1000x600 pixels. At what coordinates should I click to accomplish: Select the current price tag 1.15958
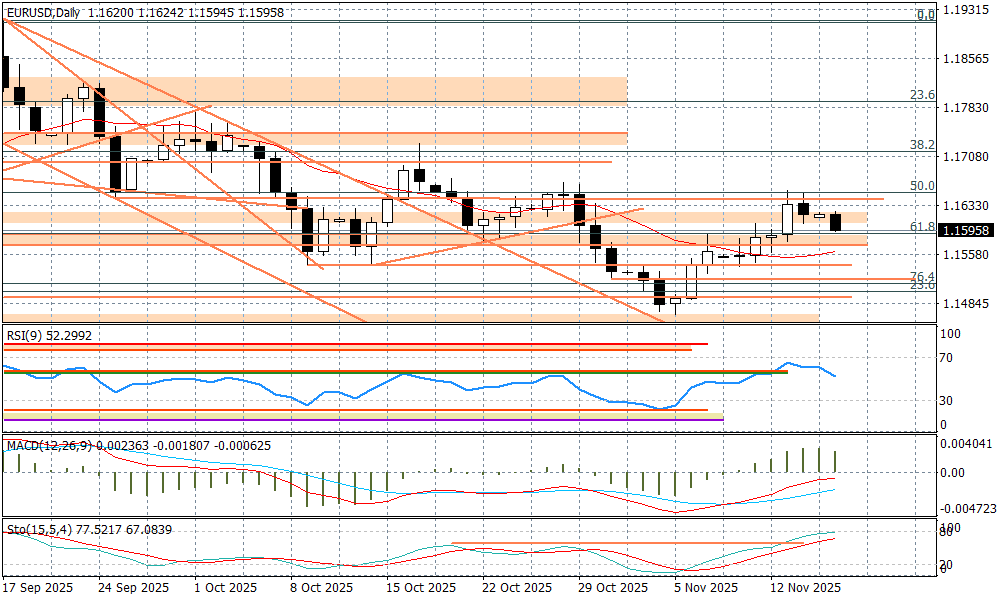click(x=966, y=230)
